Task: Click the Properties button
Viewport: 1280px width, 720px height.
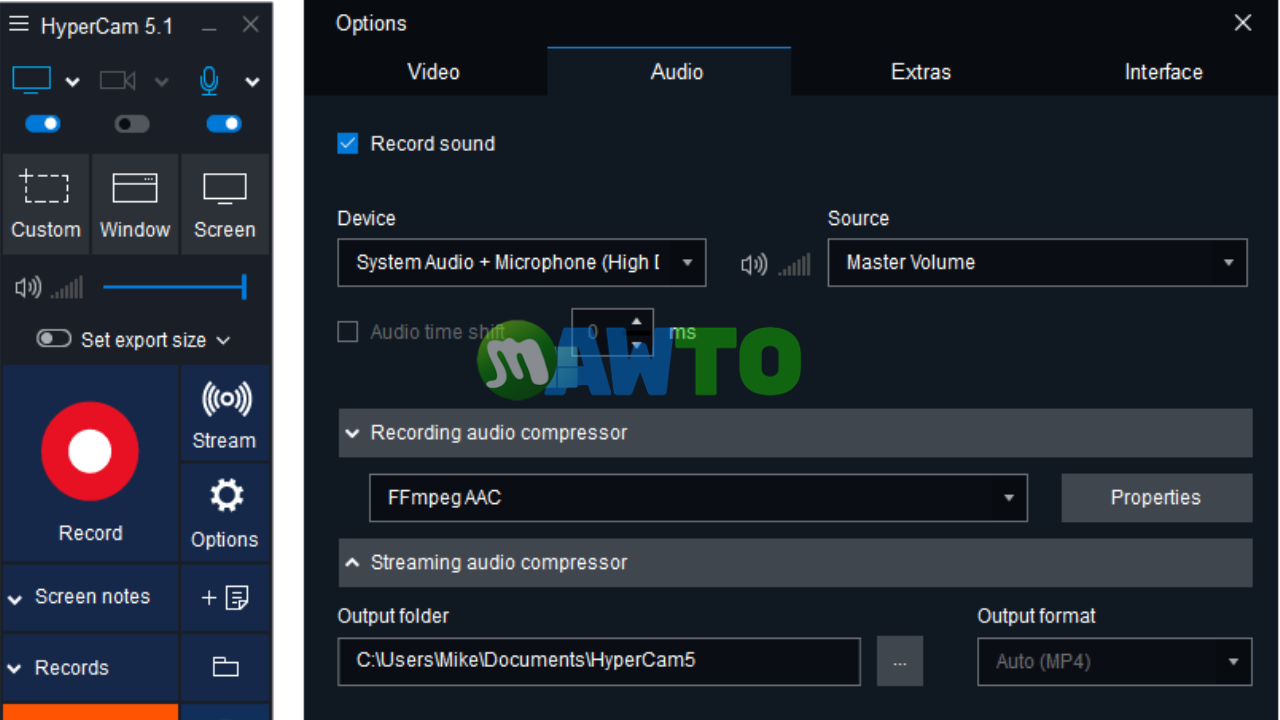Action: pyautogui.click(x=1156, y=497)
